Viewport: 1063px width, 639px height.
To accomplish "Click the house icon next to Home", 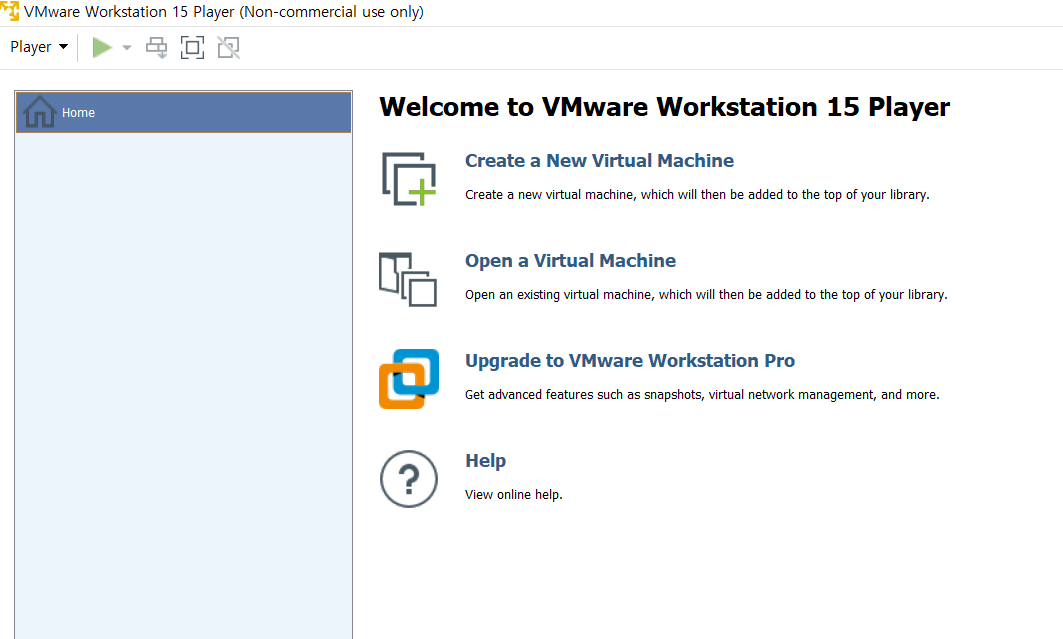I will pos(39,112).
